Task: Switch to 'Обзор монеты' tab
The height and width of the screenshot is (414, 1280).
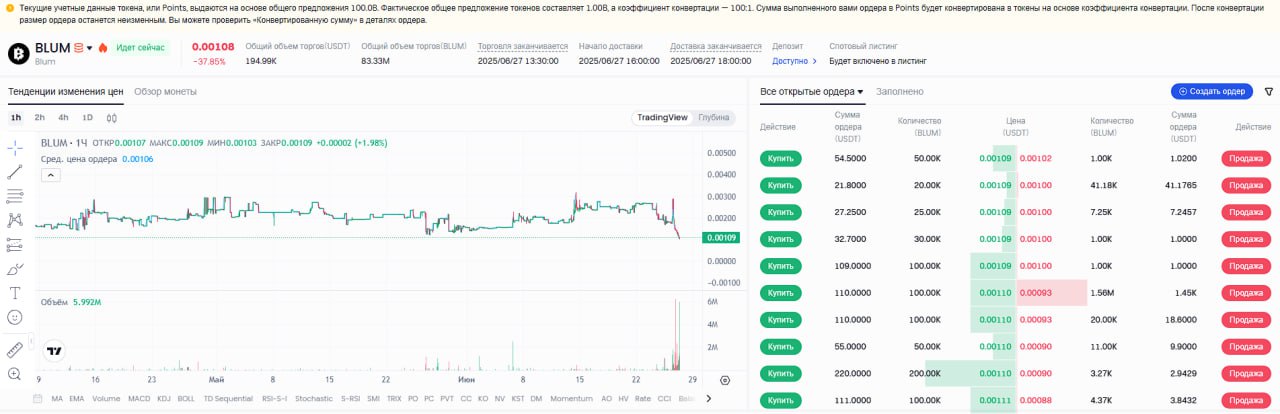Action: click(x=165, y=91)
